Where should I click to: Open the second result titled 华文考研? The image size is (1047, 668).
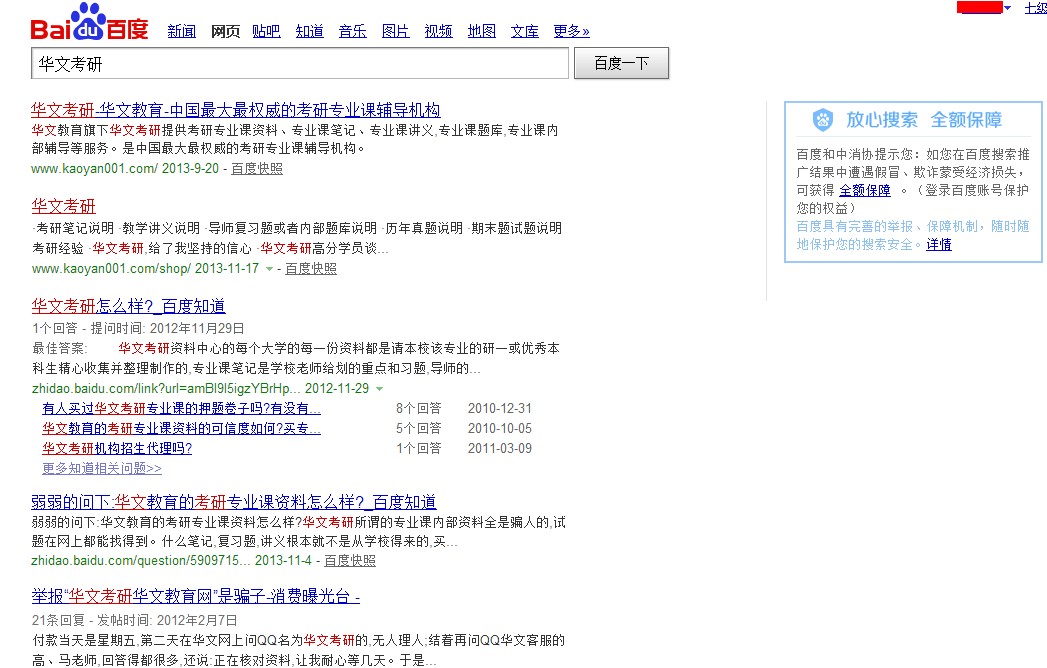63,206
